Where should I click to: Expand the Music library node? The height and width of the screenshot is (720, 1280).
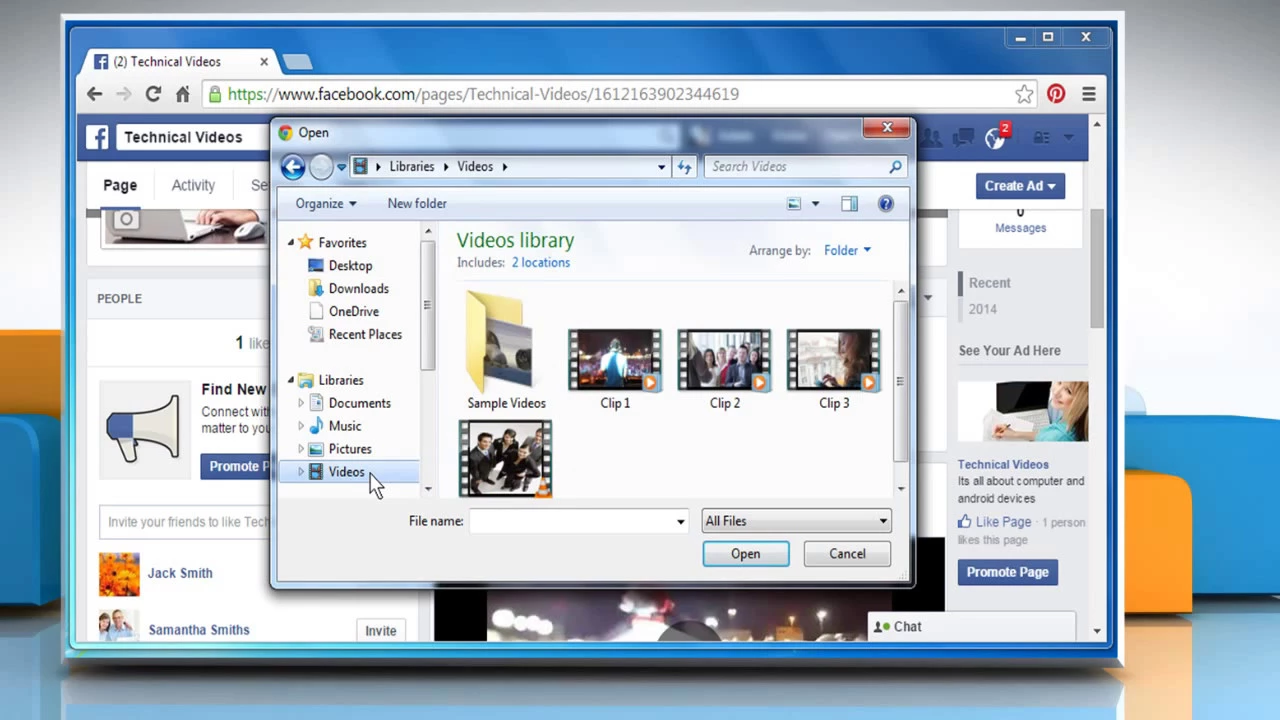click(x=300, y=426)
